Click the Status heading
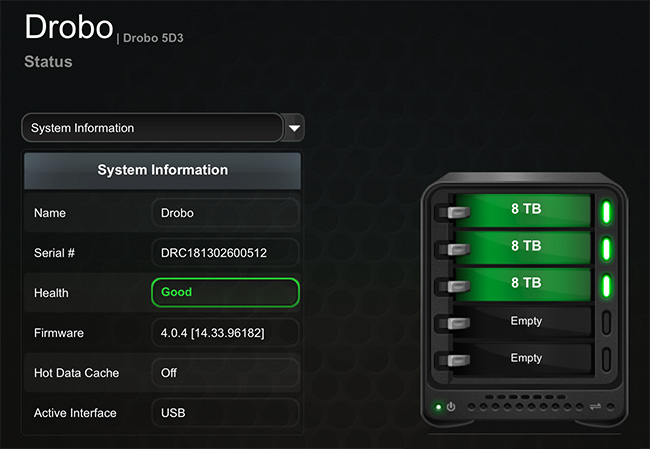The height and width of the screenshot is (449, 650). (x=48, y=62)
